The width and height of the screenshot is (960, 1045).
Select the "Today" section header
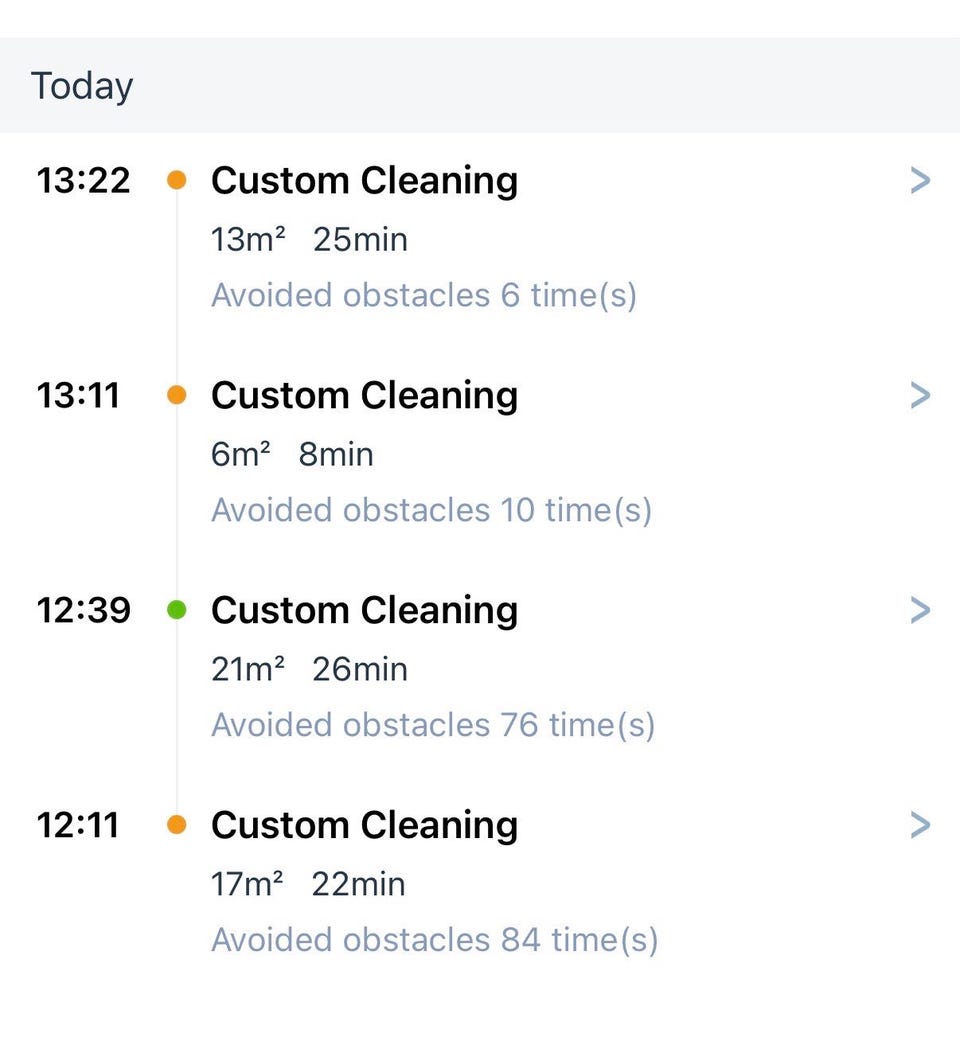pos(82,86)
